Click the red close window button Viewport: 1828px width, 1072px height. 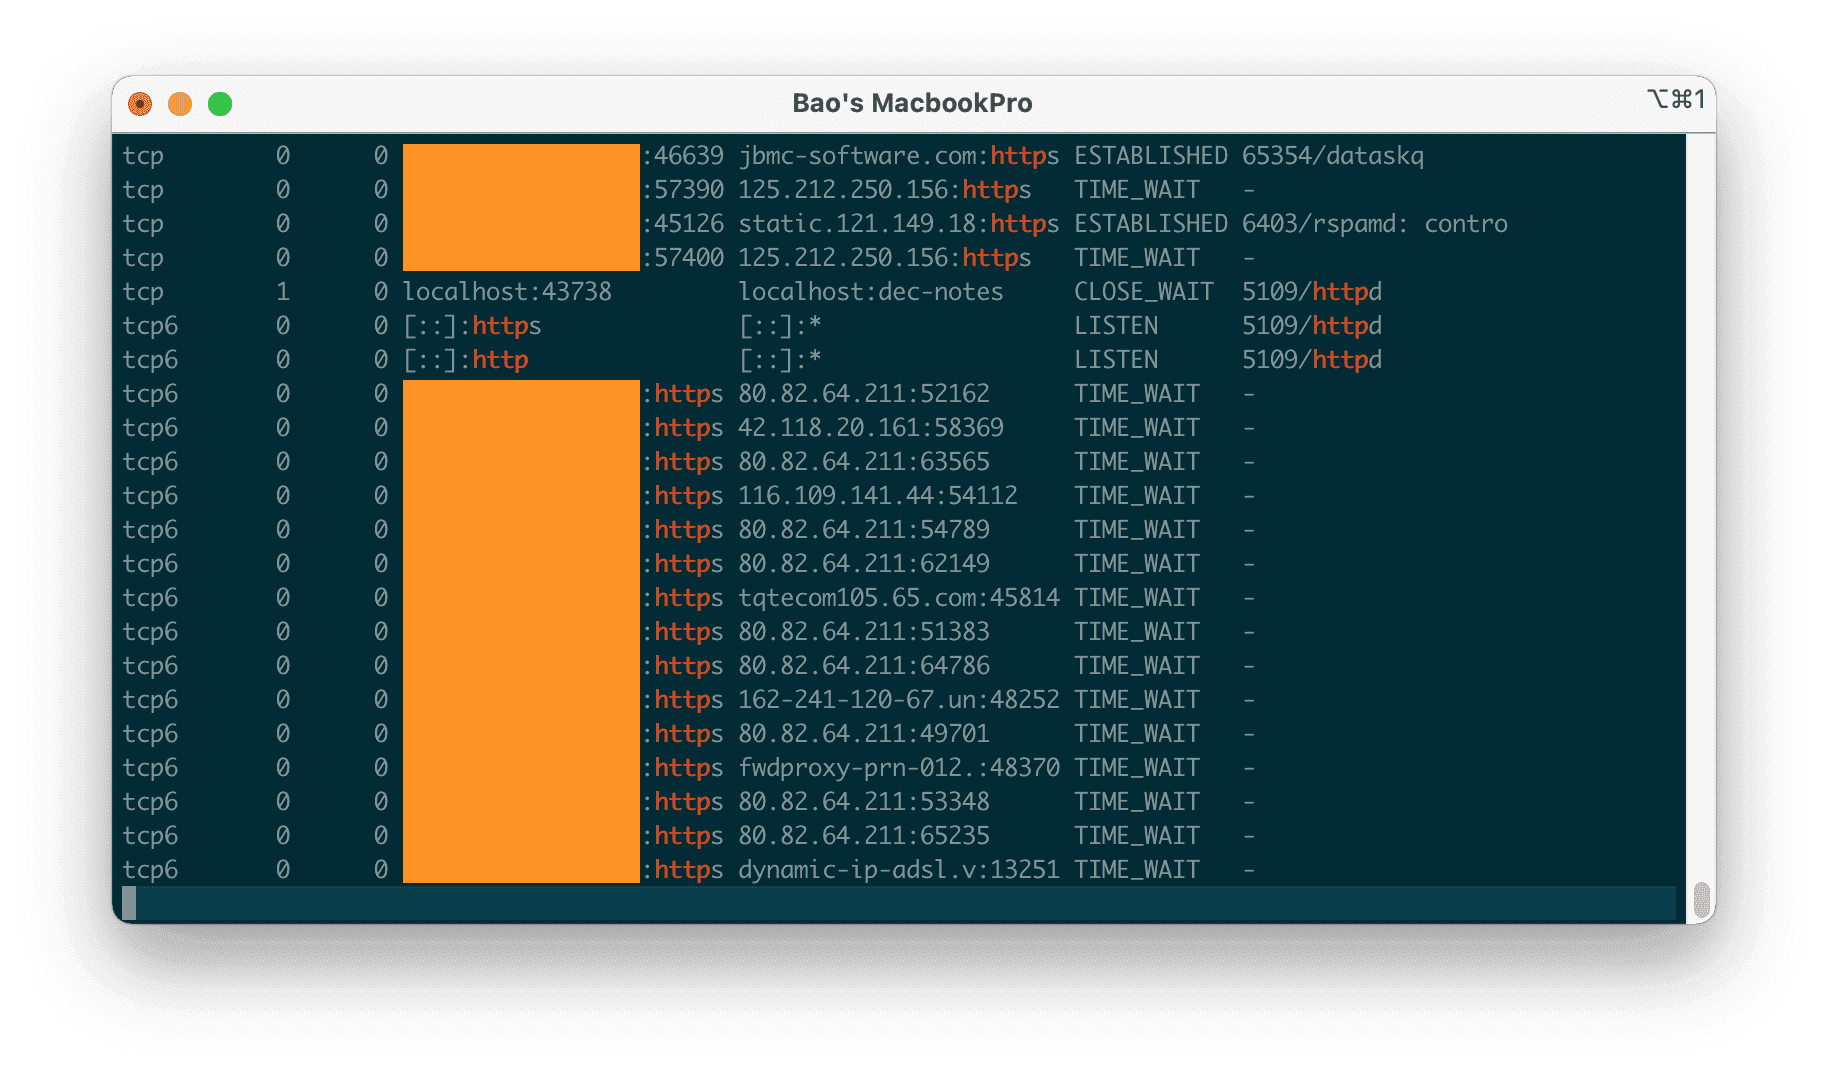click(x=140, y=104)
